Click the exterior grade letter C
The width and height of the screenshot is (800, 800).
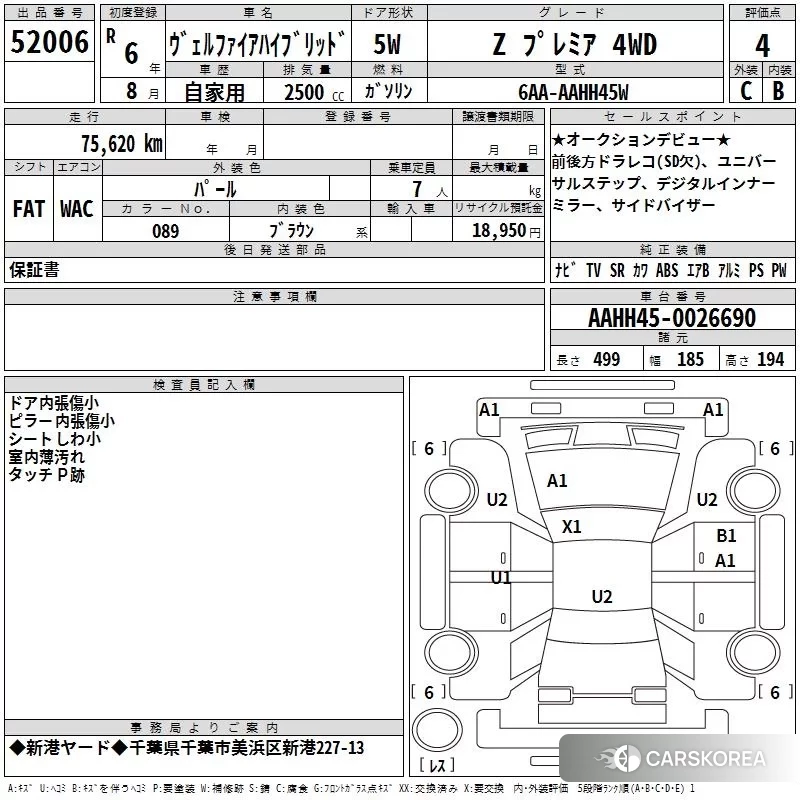(745, 91)
